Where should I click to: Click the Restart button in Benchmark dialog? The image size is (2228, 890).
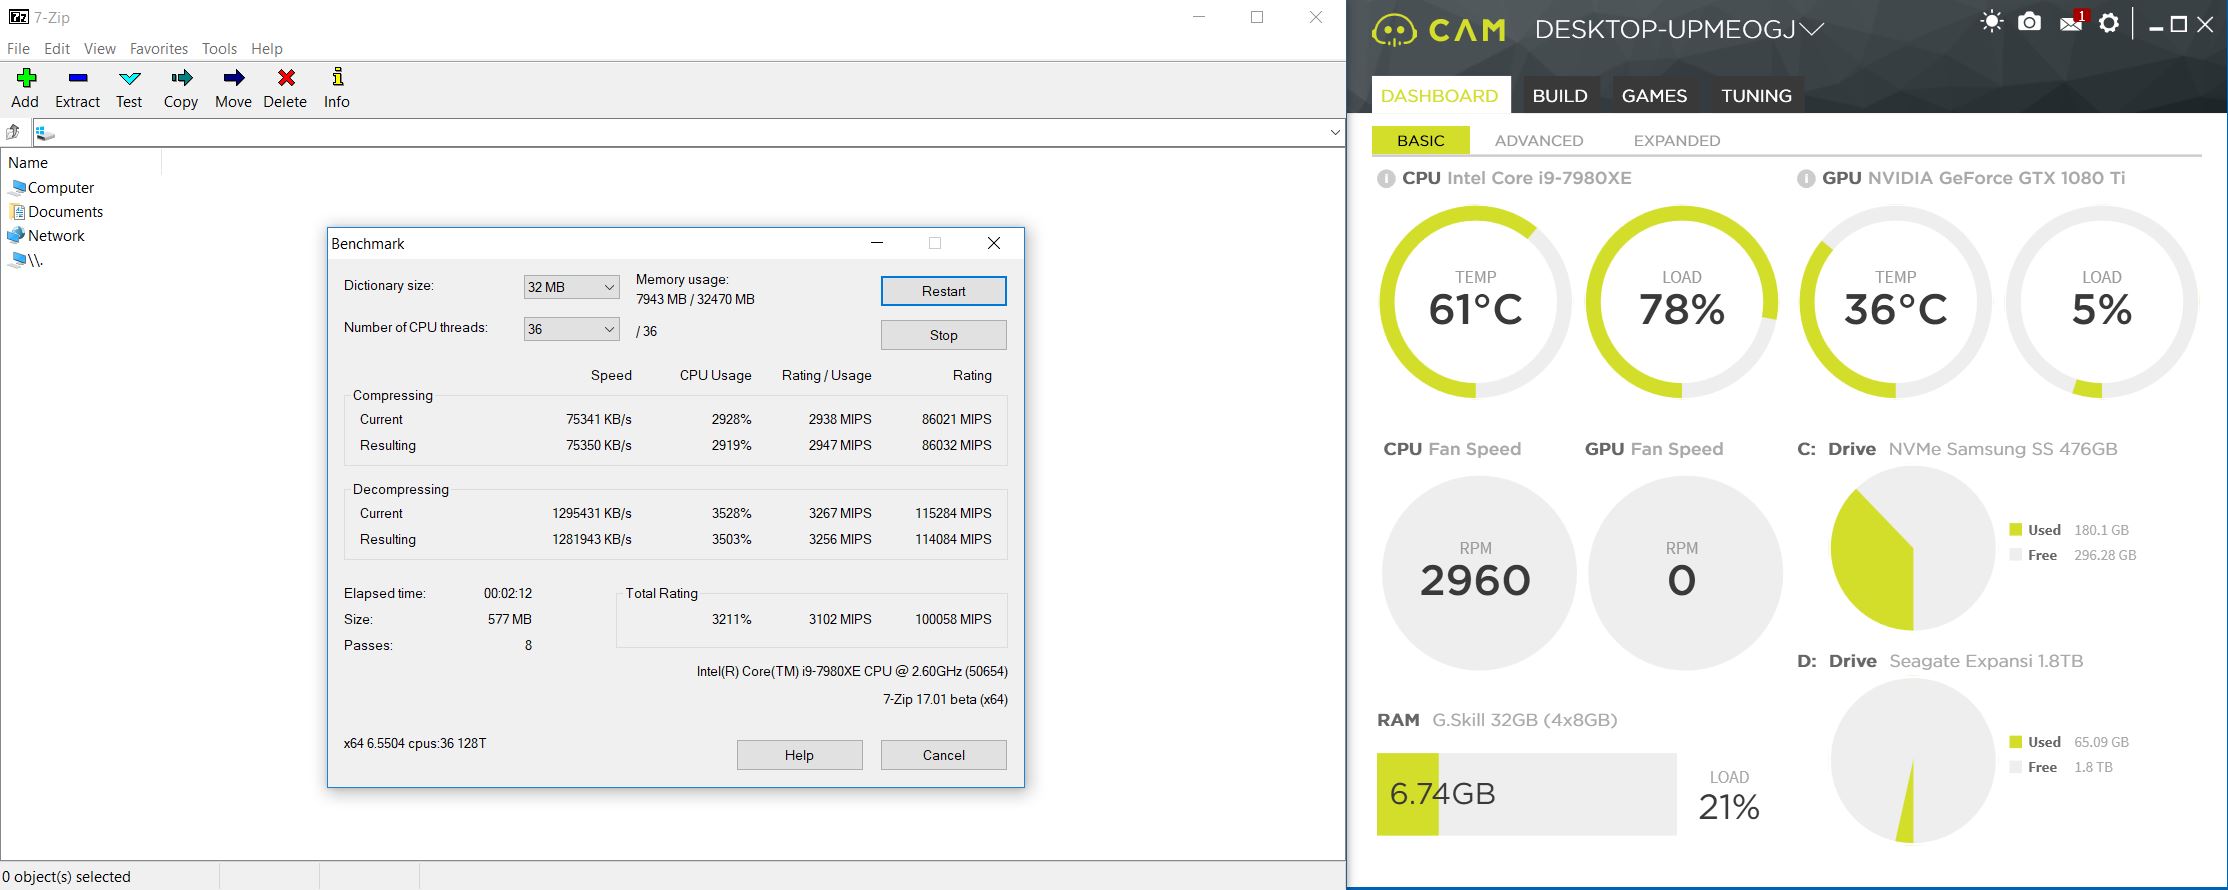tap(944, 291)
